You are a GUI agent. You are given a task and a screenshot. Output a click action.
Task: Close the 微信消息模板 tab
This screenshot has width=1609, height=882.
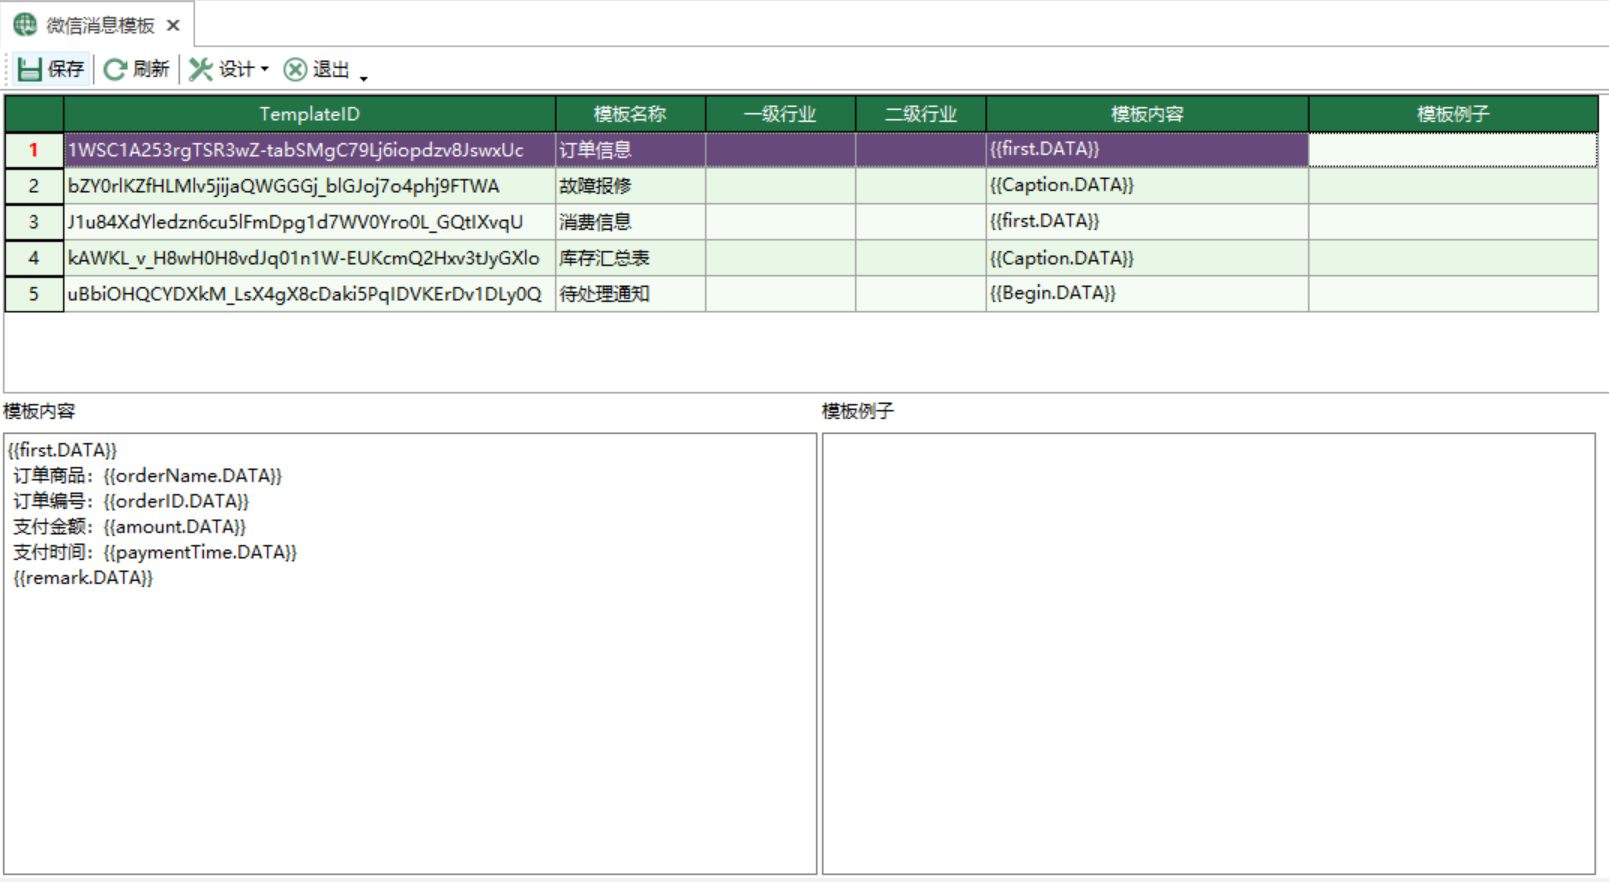click(173, 25)
